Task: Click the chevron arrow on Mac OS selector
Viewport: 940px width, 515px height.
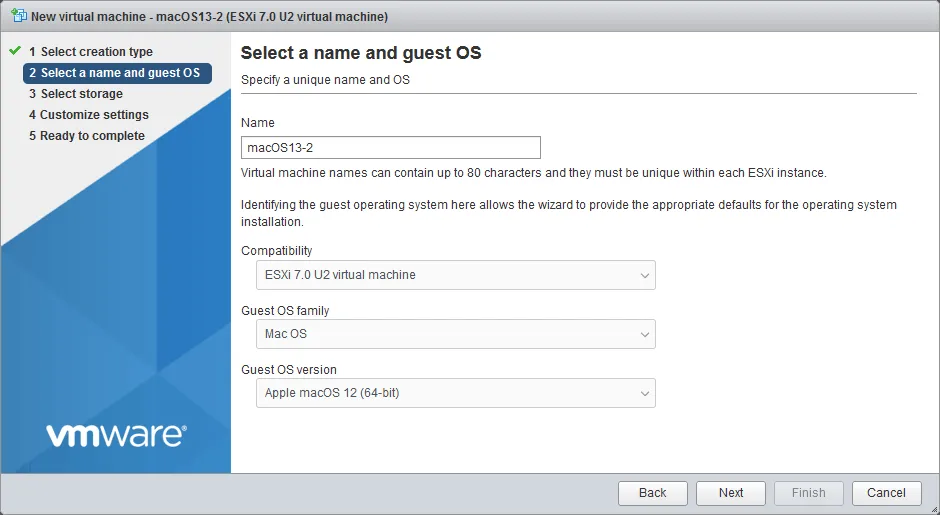Action: pos(644,334)
